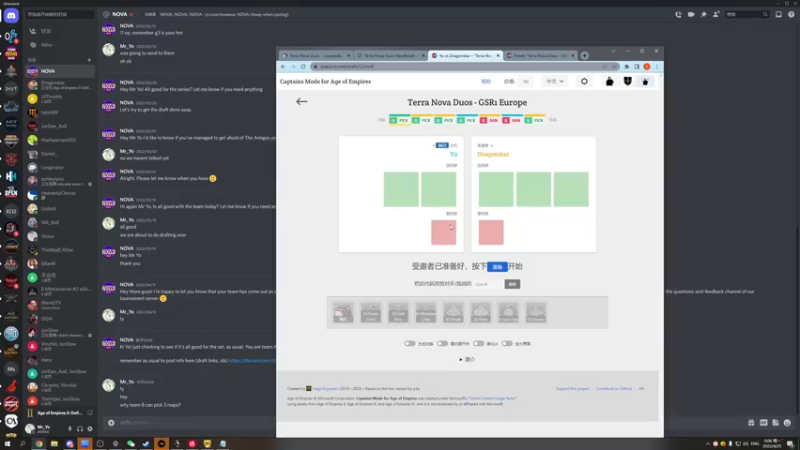
Task: Open NOVA direct message conversation
Action: (x=60, y=71)
